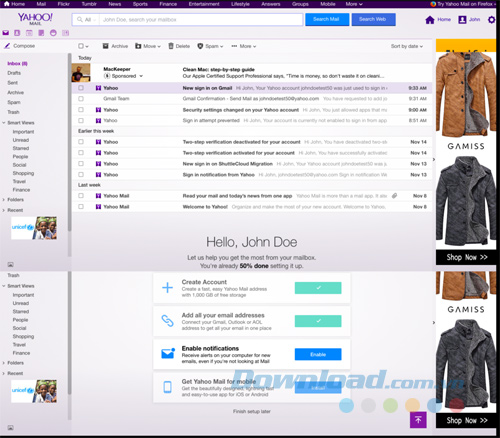Click the magnifier icon in the search box
500x438 pixels.
tap(80, 20)
